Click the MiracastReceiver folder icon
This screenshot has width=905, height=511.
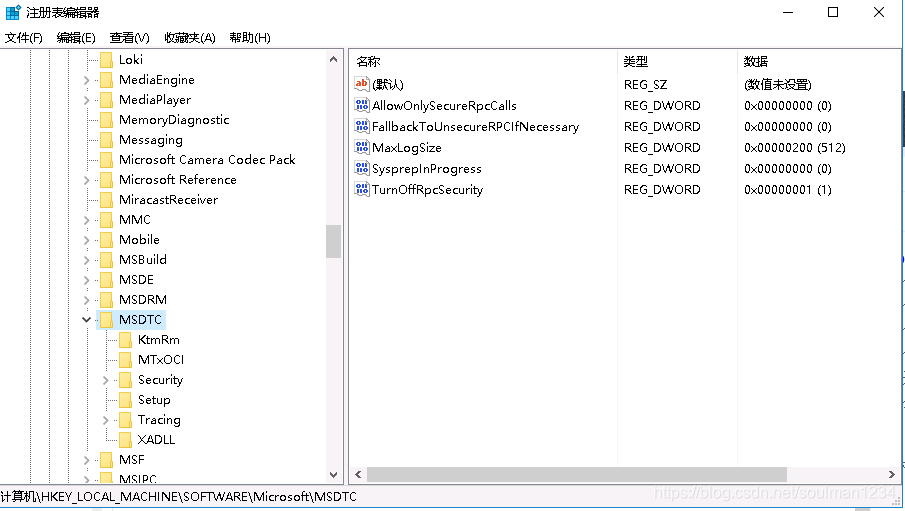point(107,200)
